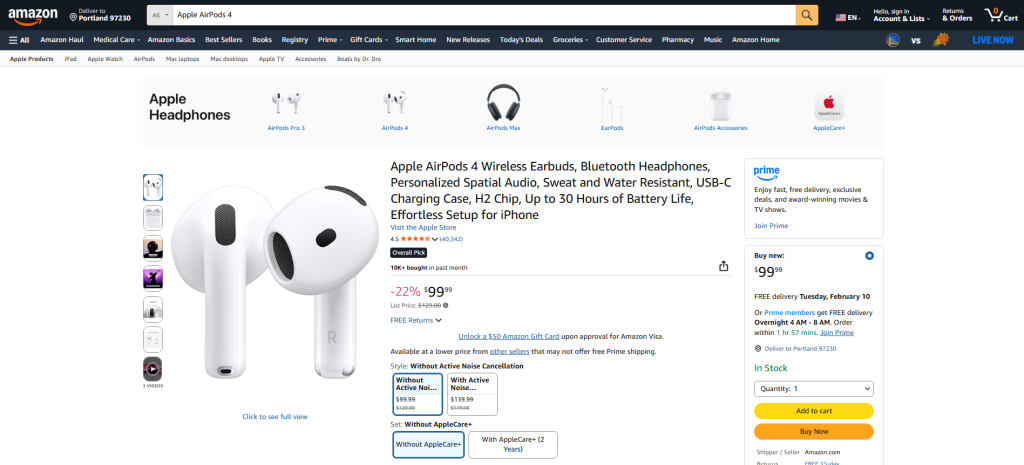Visit the Apple Store link
Screen dimensions: 1024x465
pyautogui.click(x=423, y=228)
